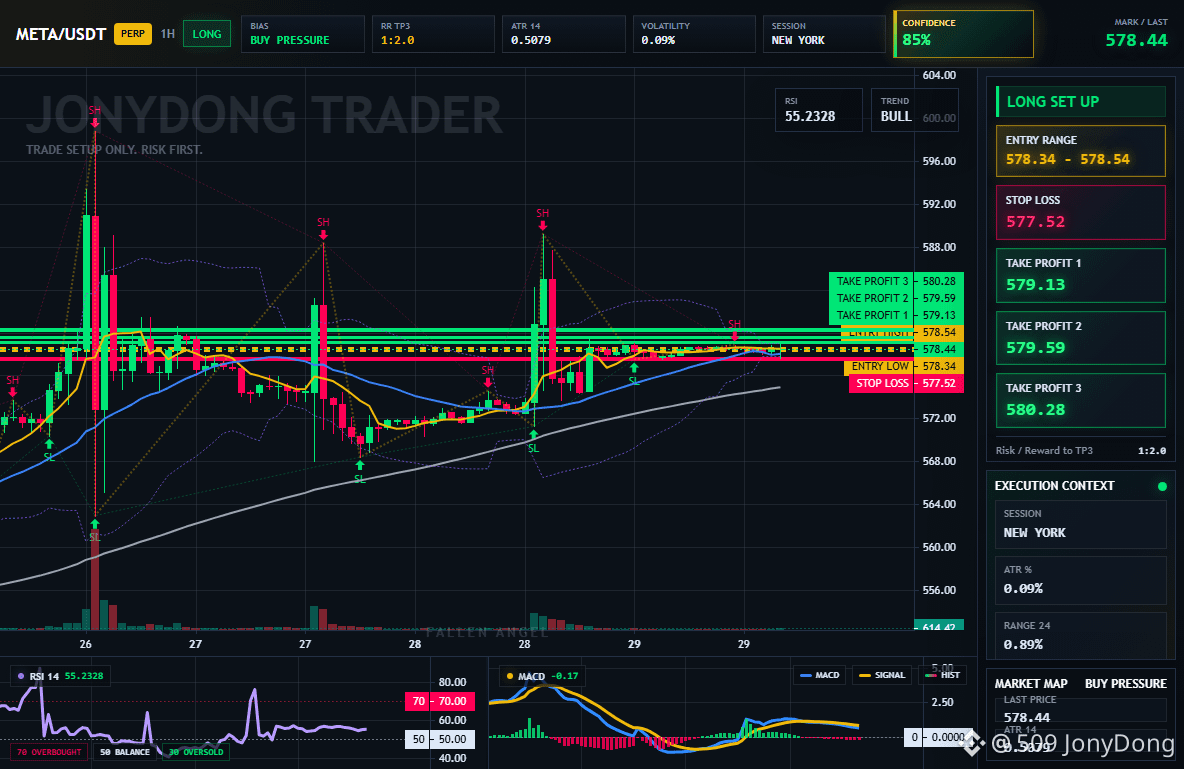This screenshot has width=1184, height=769.
Task: Click the ATR % 0.09% box
Action: [x=1081, y=580]
